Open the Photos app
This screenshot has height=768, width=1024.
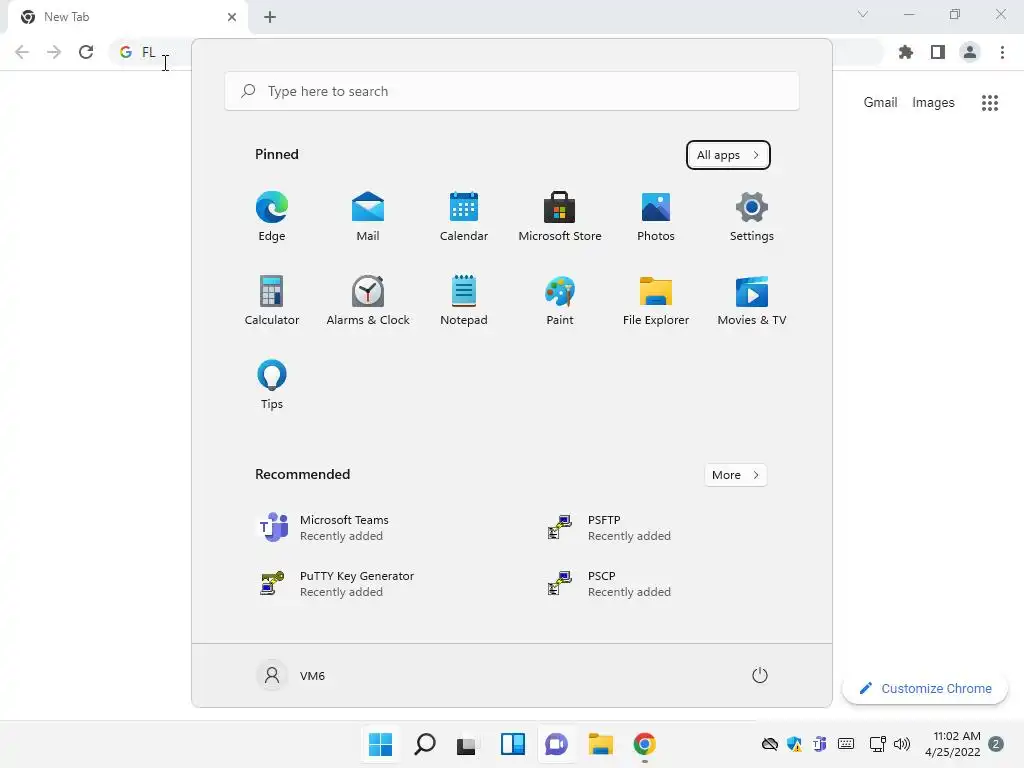click(656, 217)
